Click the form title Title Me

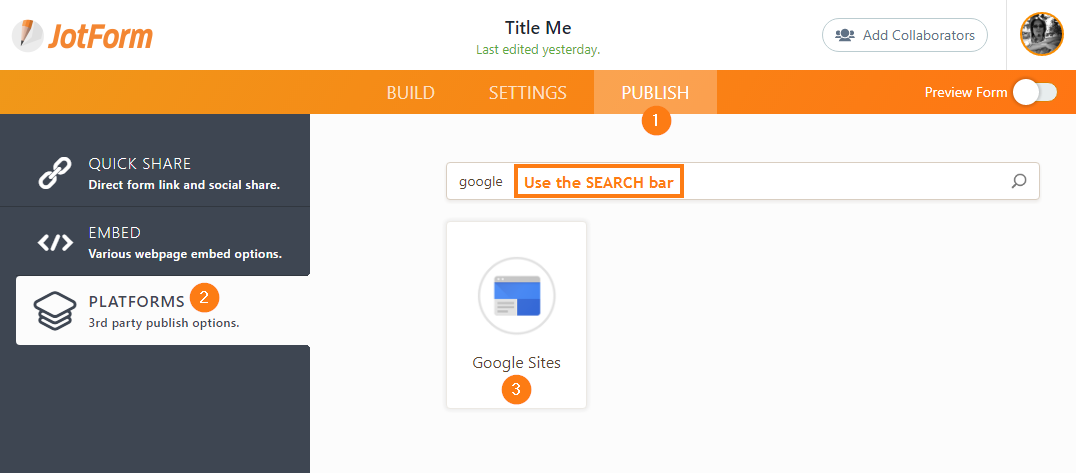[x=538, y=27]
